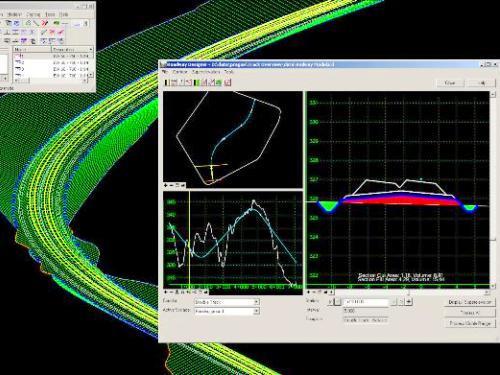This screenshot has width=500, height=375.
Task: Open the Tools menu in Roadway Designer
Action: point(229,72)
